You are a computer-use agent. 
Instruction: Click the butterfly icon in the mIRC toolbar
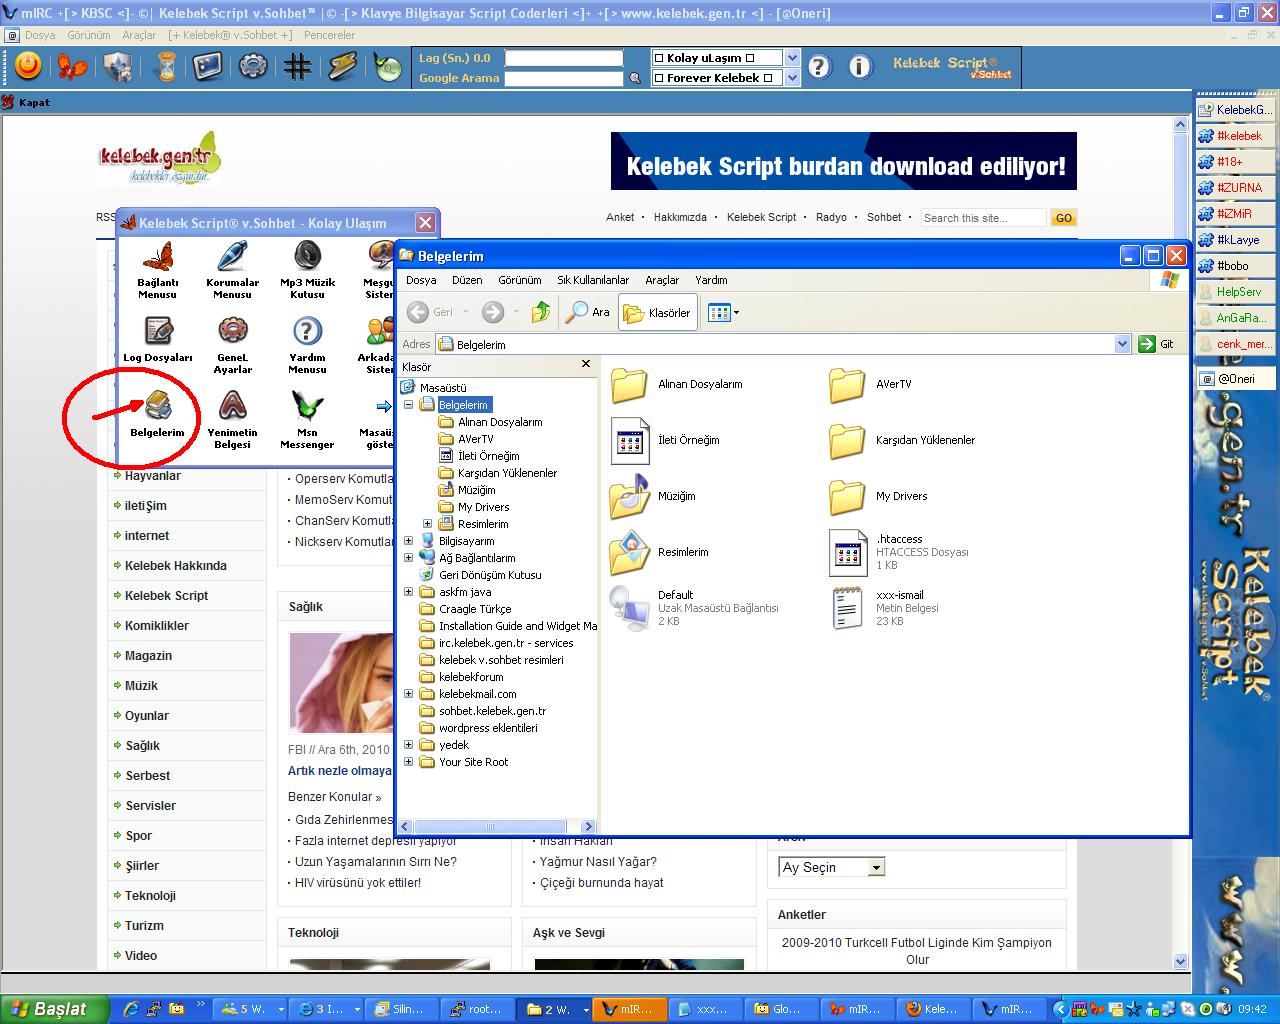(72, 67)
